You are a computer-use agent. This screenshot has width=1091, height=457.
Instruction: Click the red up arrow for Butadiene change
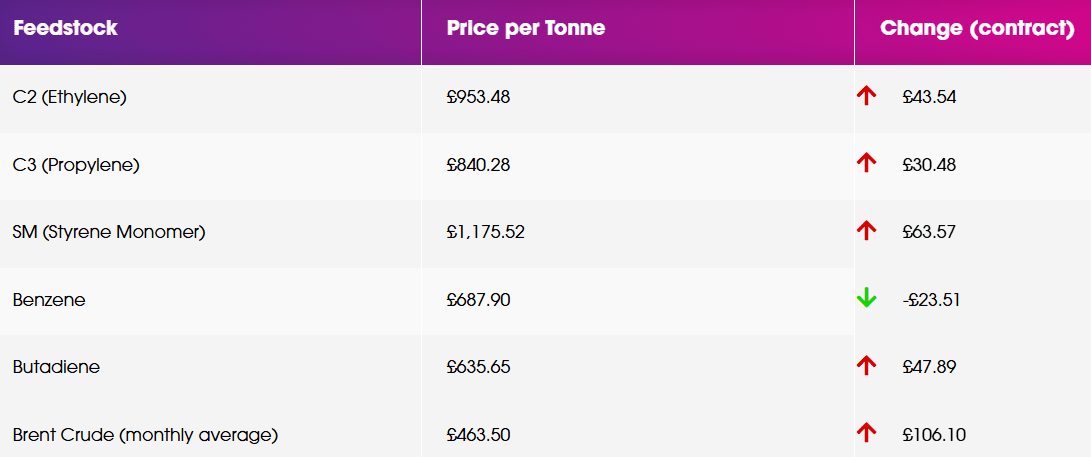(x=866, y=366)
